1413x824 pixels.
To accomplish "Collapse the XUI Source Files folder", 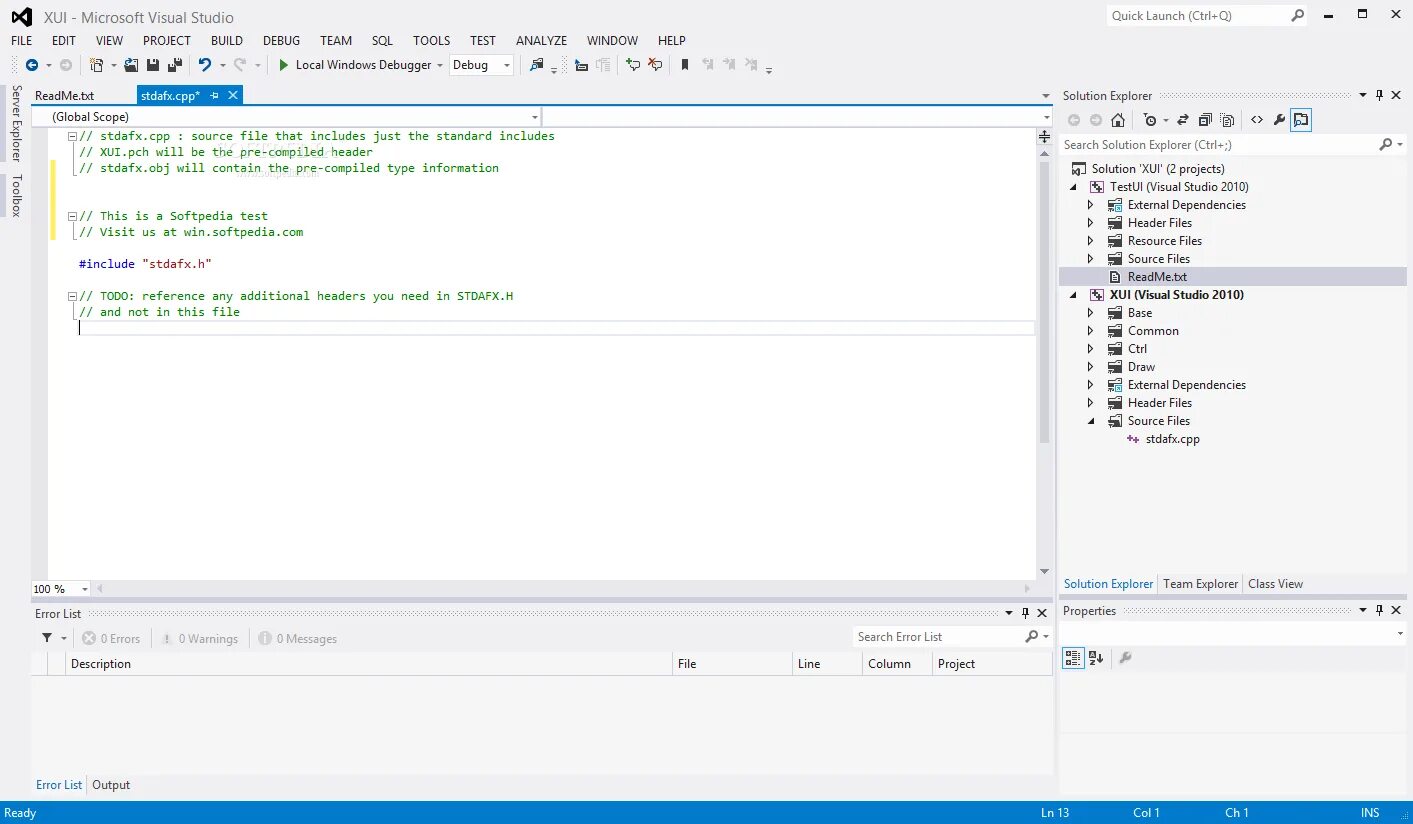I will click(1091, 421).
